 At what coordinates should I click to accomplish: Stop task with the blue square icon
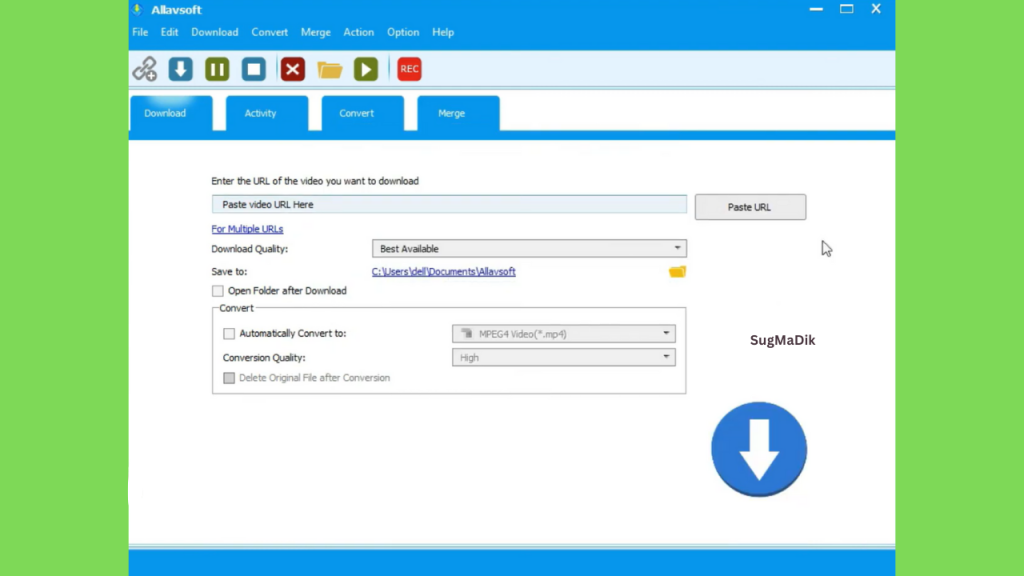(x=253, y=69)
